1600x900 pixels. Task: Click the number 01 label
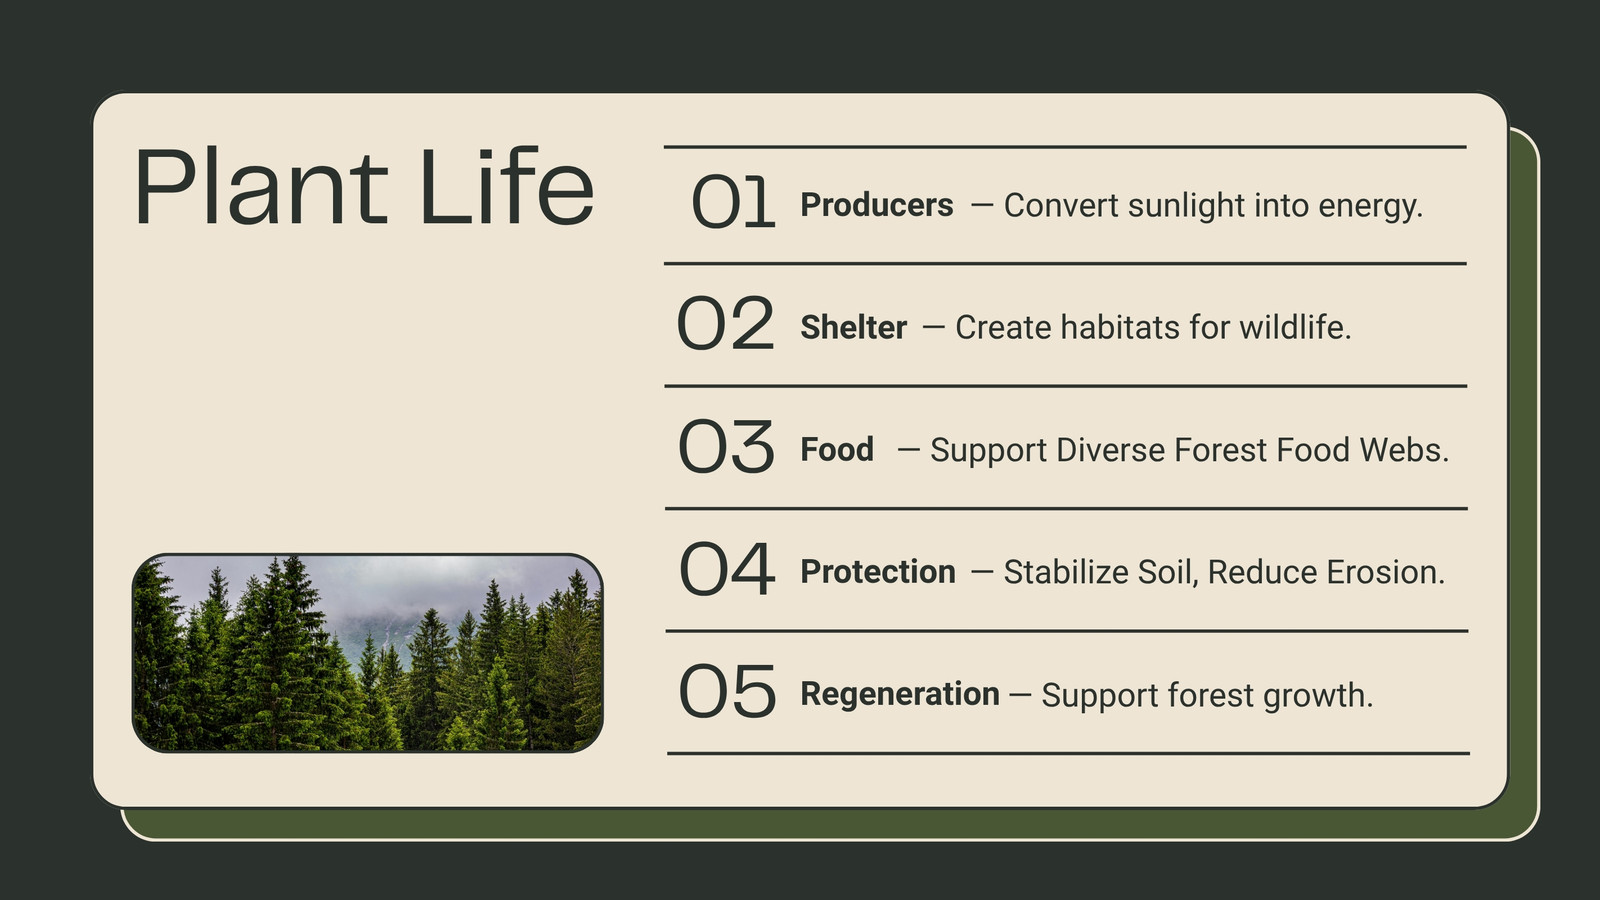click(733, 203)
